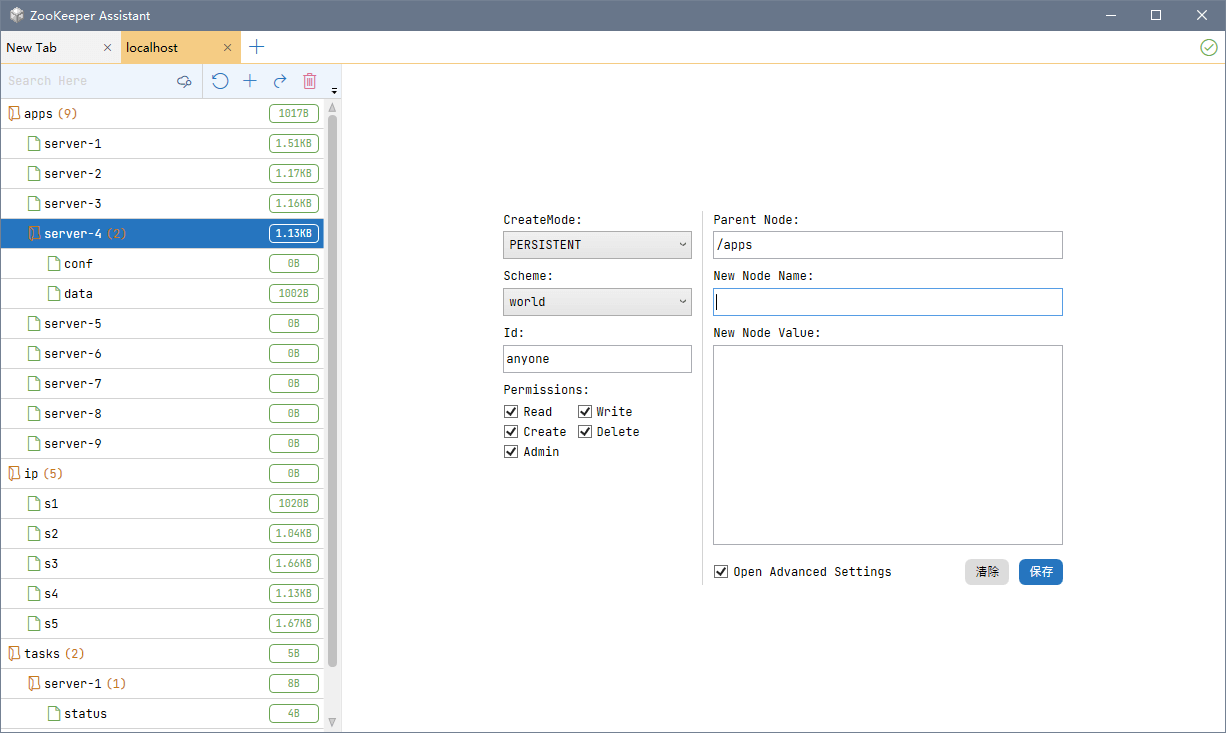Click the curved arrow icon in toolbar
Screen dimensions: 1226x733
coord(280,81)
